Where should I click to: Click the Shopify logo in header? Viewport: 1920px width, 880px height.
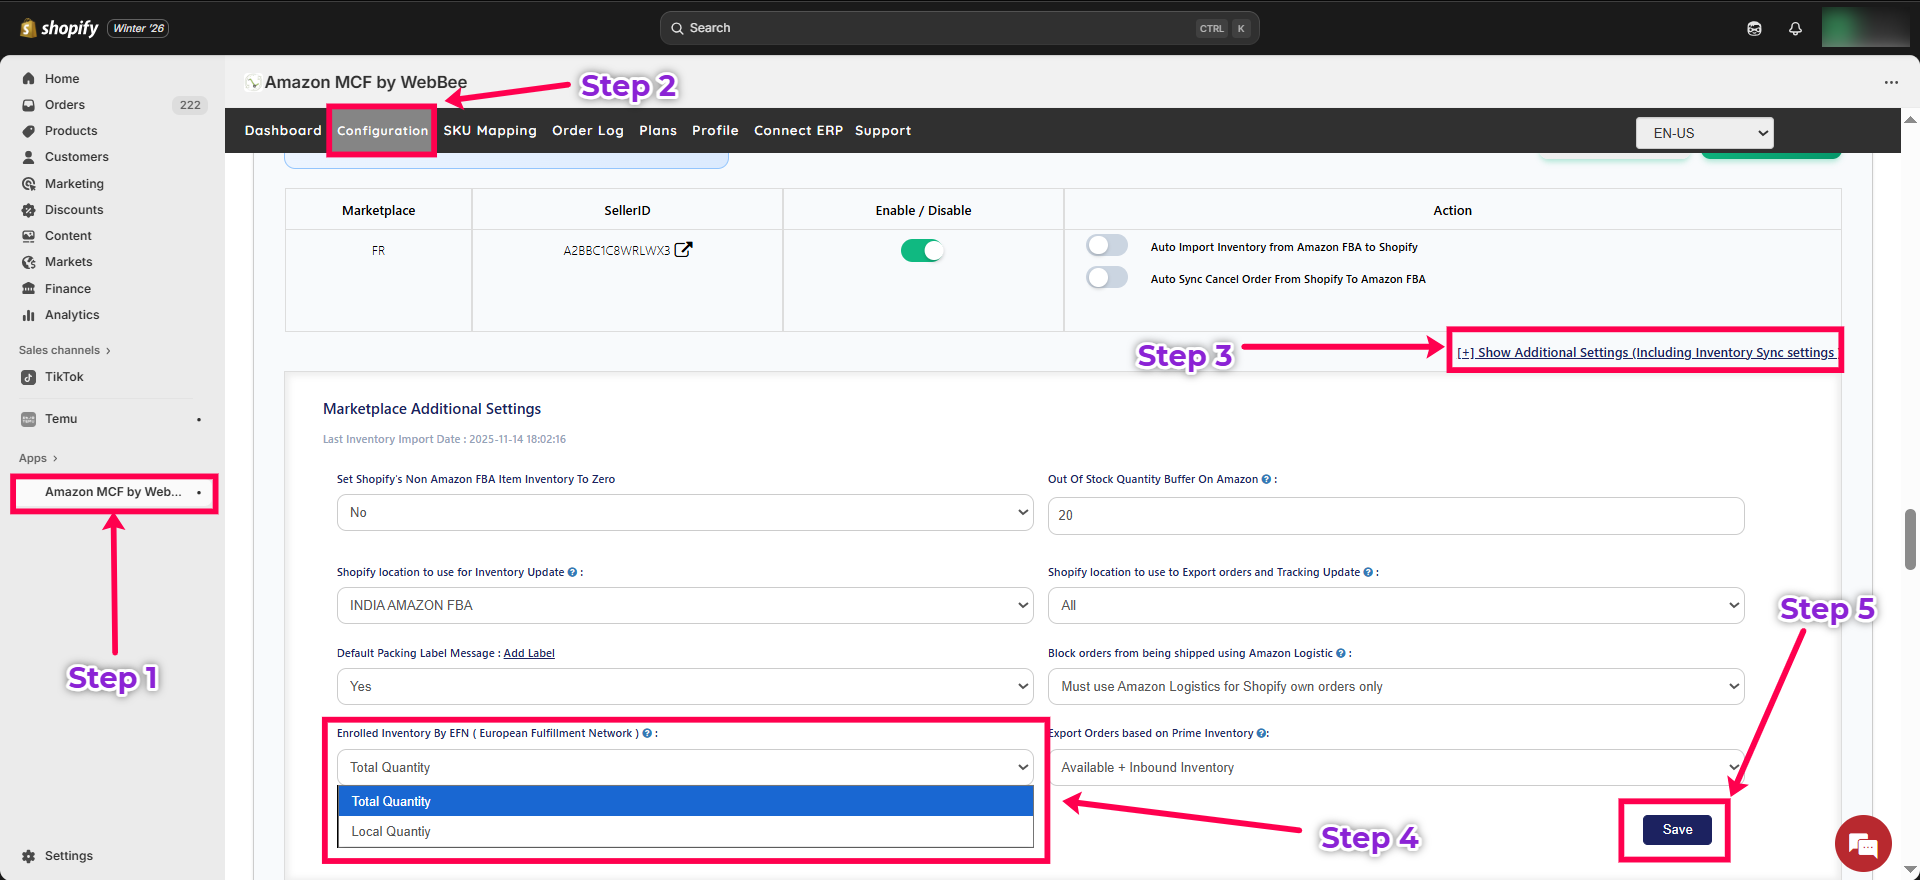pyautogui.click(x=60, y=28)
